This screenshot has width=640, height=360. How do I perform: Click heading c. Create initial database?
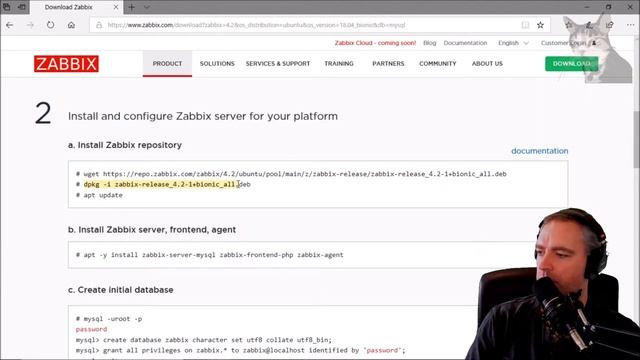coord(121,290)
